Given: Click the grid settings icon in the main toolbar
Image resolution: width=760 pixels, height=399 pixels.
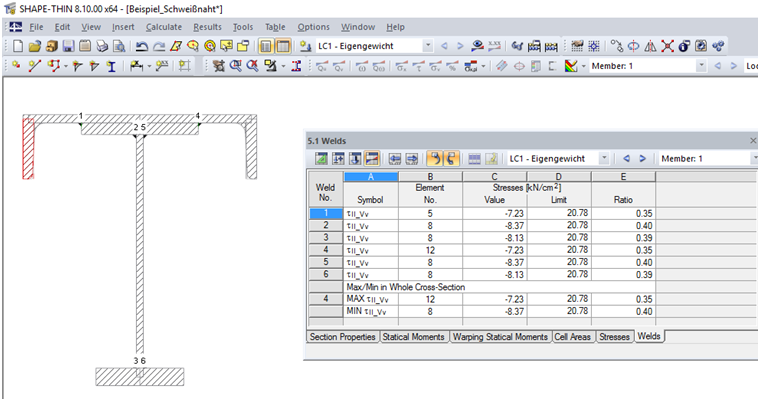Looking at the screenshot, I should [x=594, y=46].
